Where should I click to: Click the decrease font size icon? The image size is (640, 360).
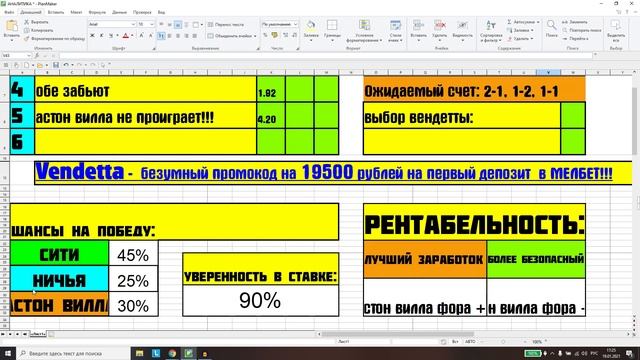[150, 36]
